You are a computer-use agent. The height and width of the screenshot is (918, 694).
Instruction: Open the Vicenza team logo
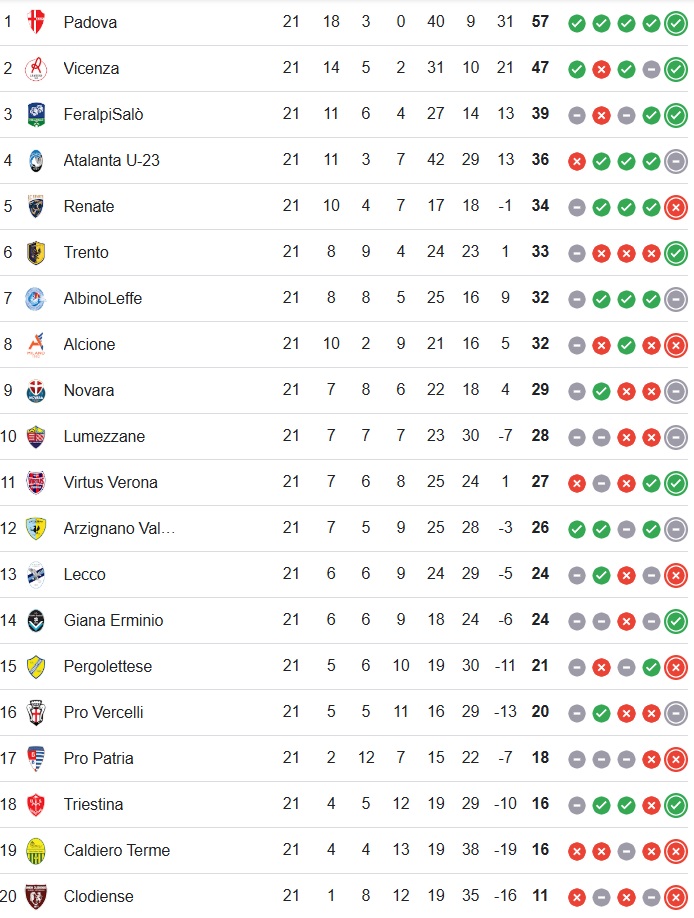36,68
